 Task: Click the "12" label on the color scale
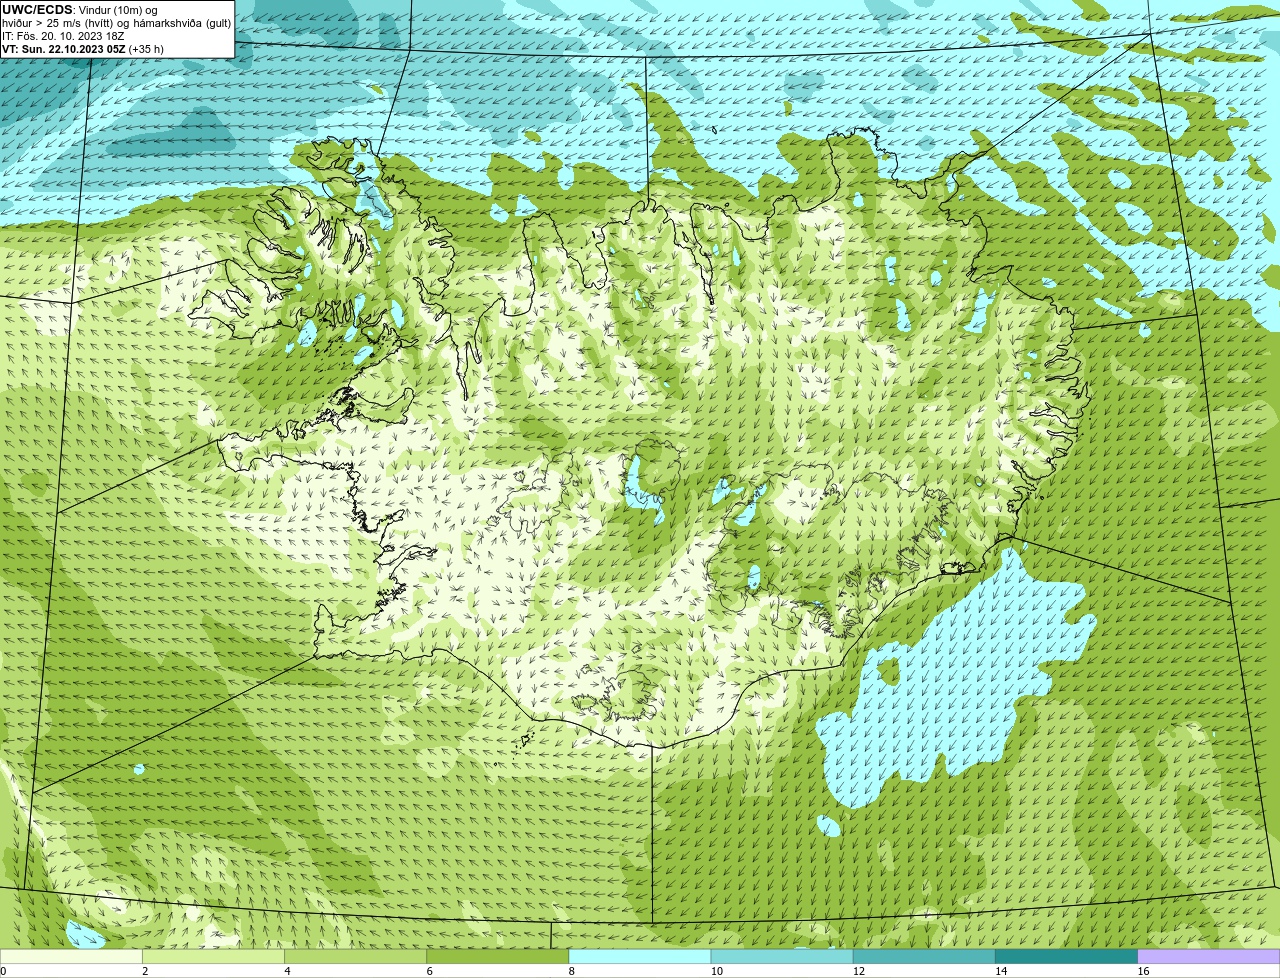point(858,971)
